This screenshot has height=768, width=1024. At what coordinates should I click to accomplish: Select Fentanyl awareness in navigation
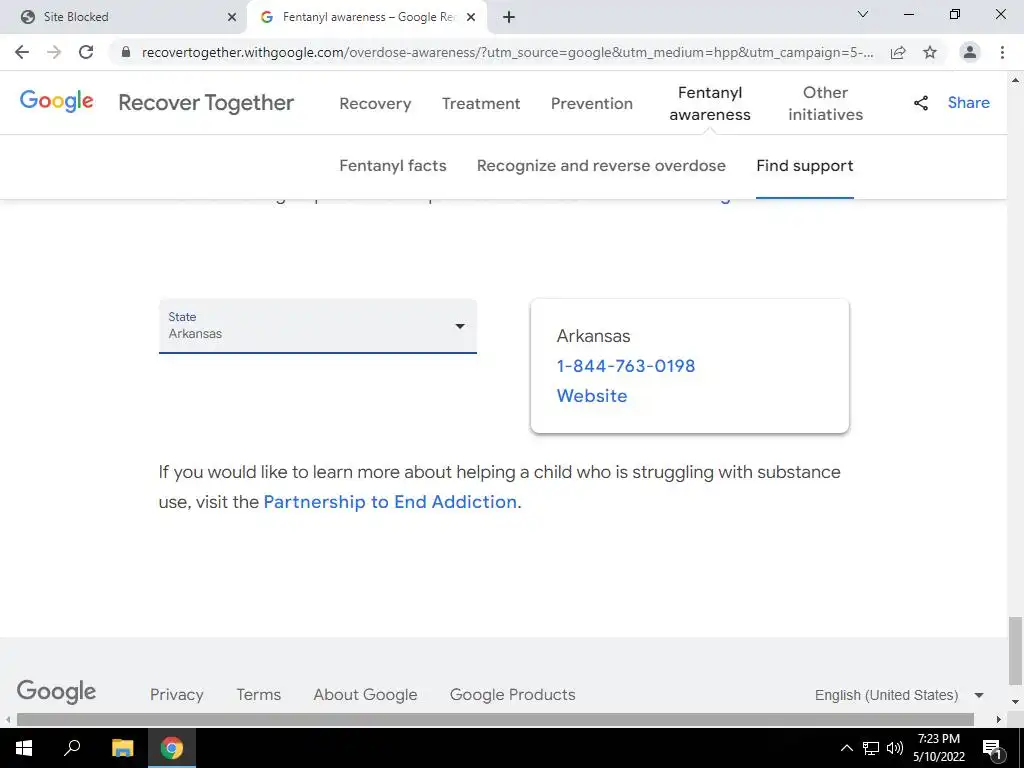pyautogui.click(x=710, y=103)
